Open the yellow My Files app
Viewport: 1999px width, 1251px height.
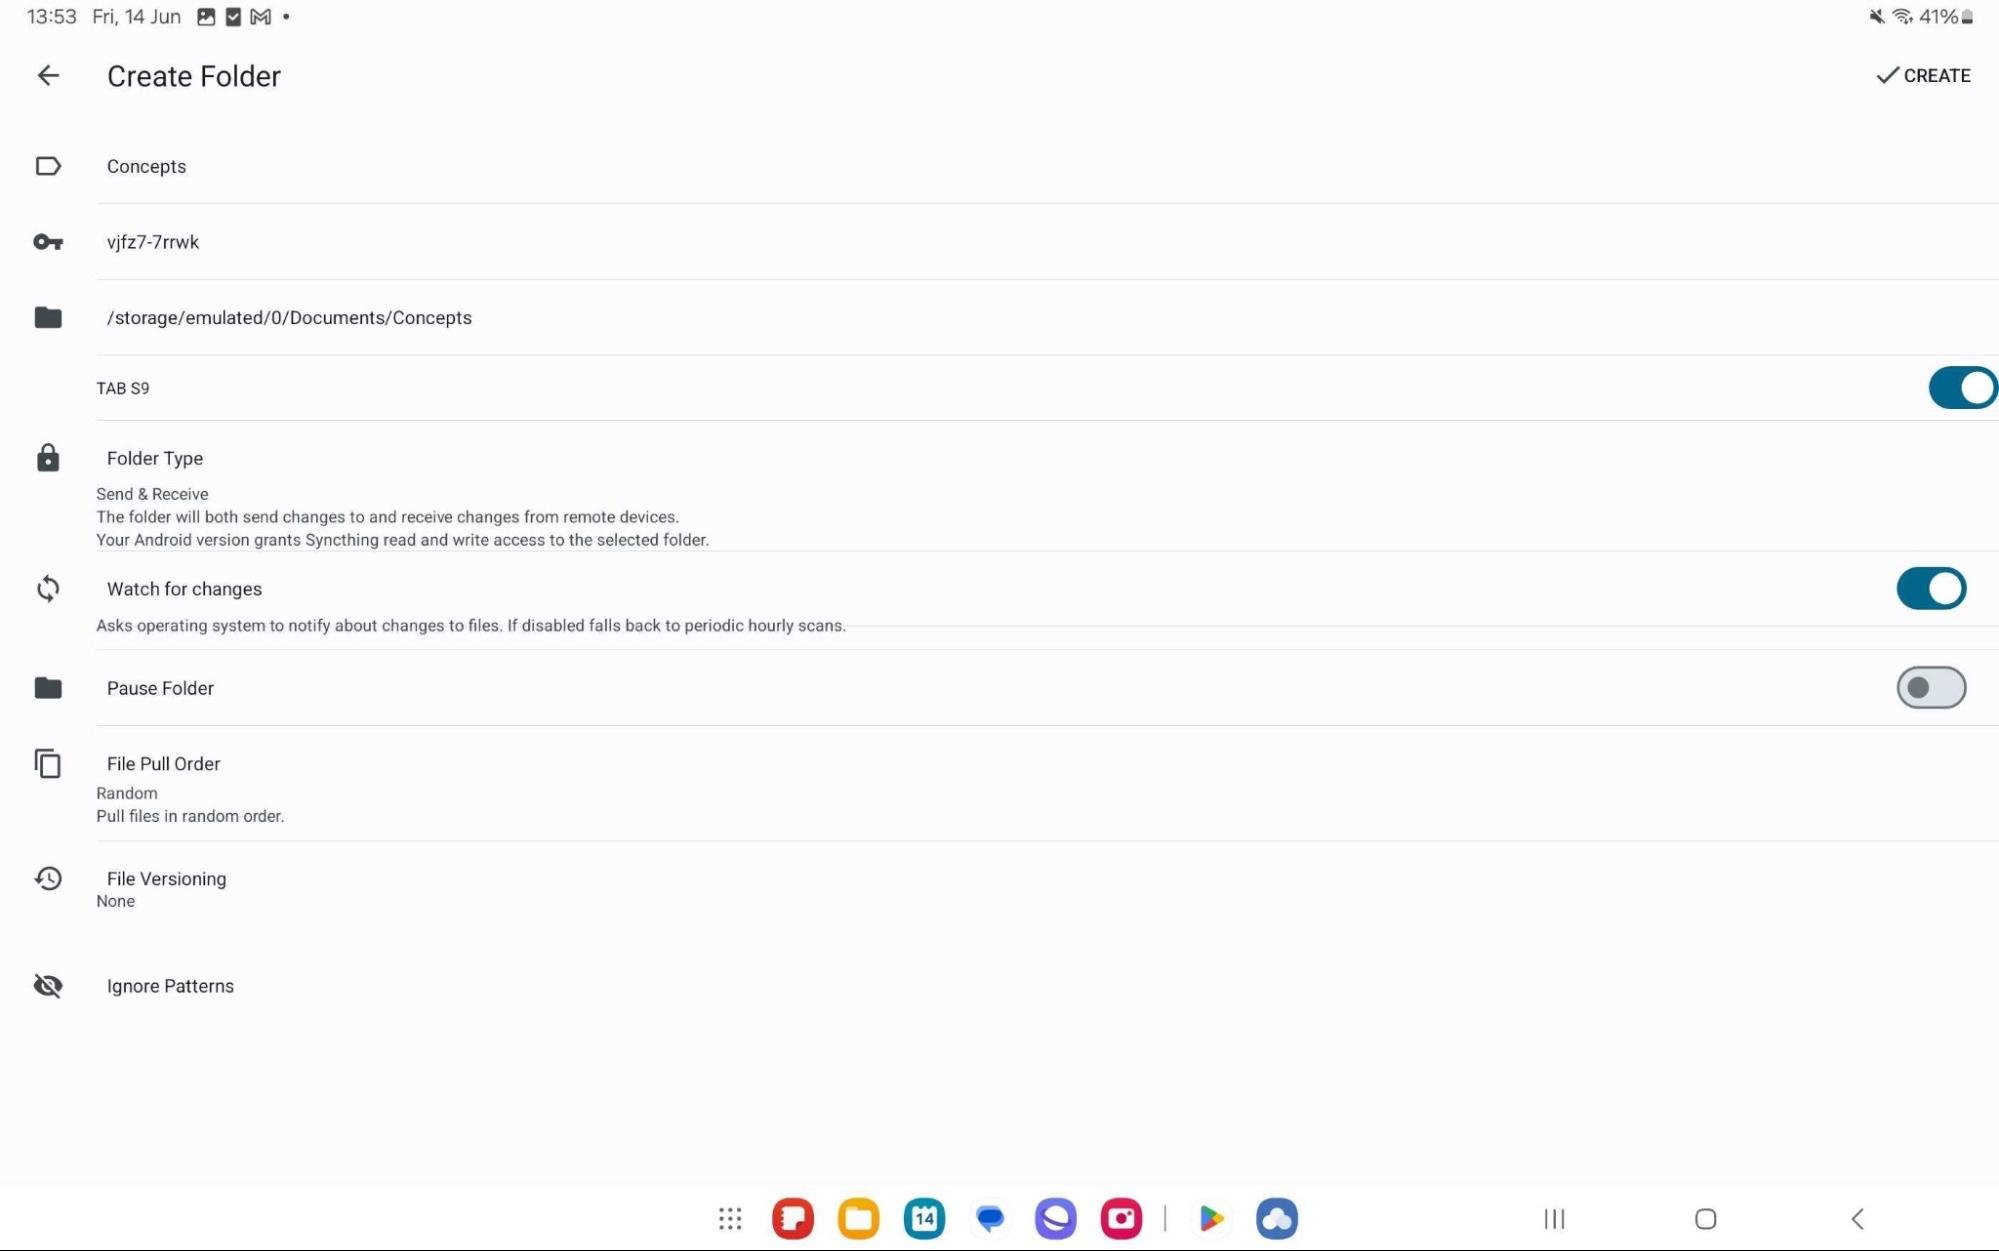coord(859,1218)
